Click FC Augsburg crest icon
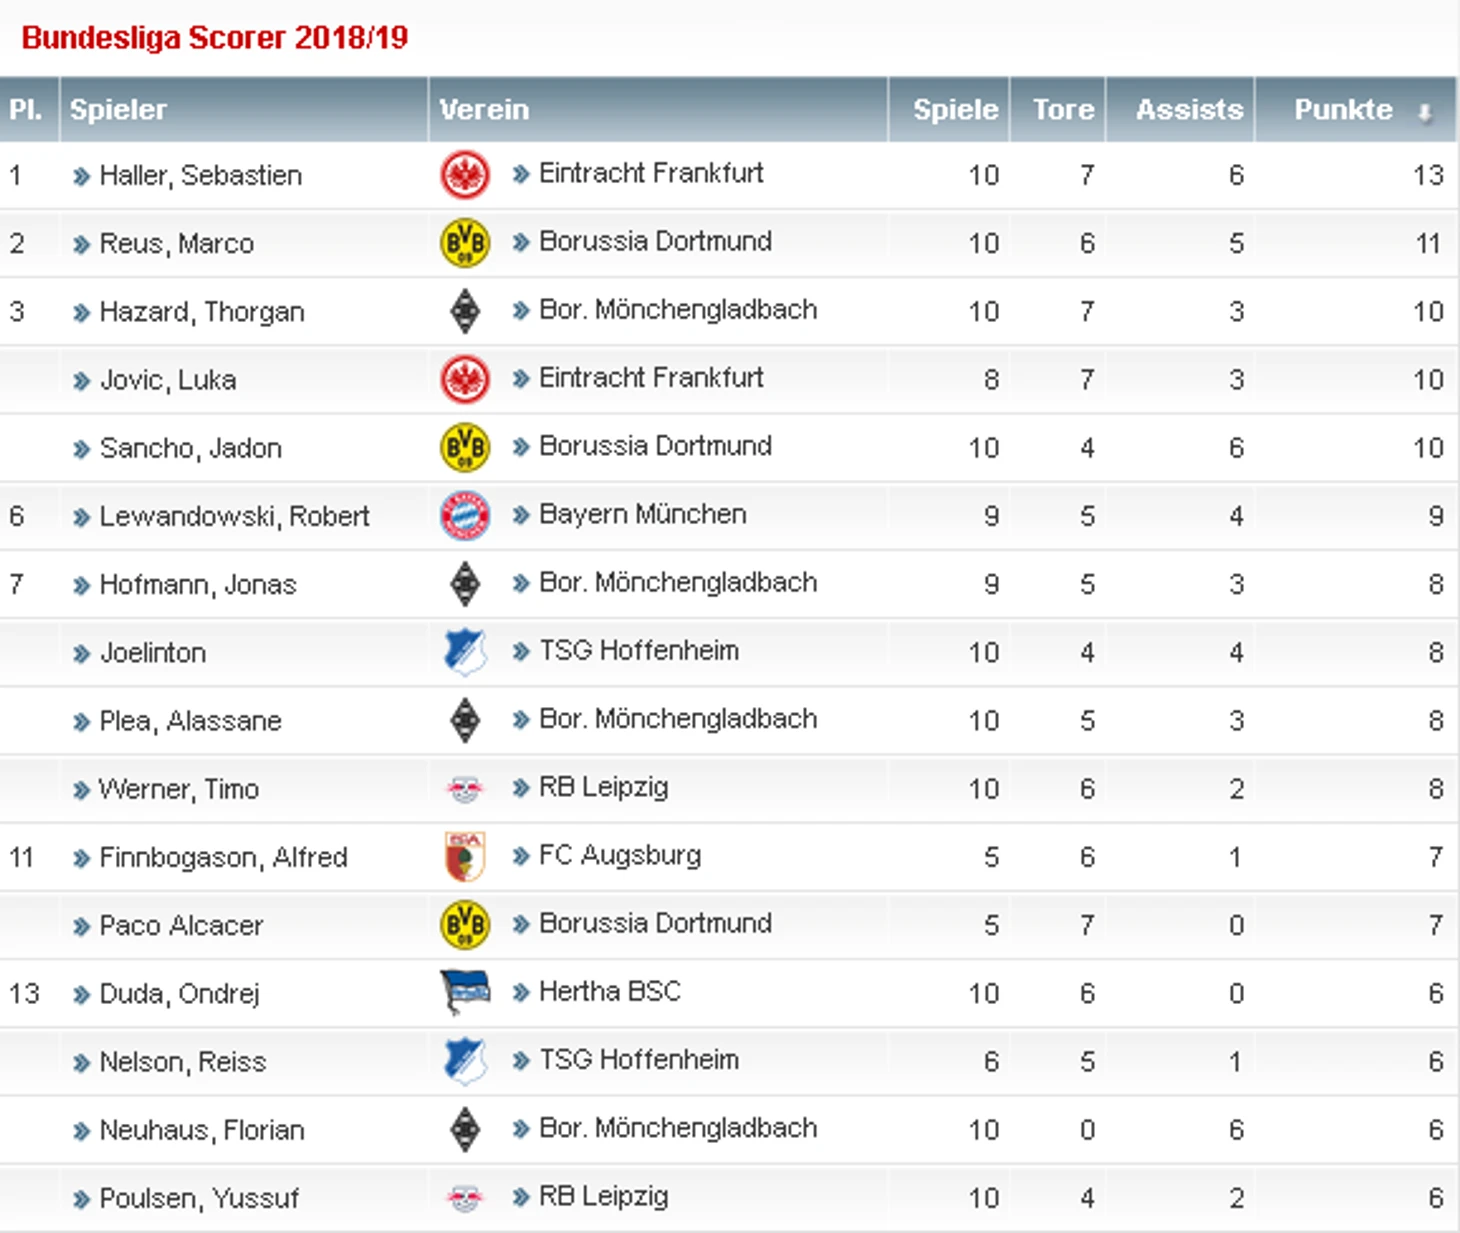The width and height of the screenshot is (1460, 1233). tap(465, 857)
